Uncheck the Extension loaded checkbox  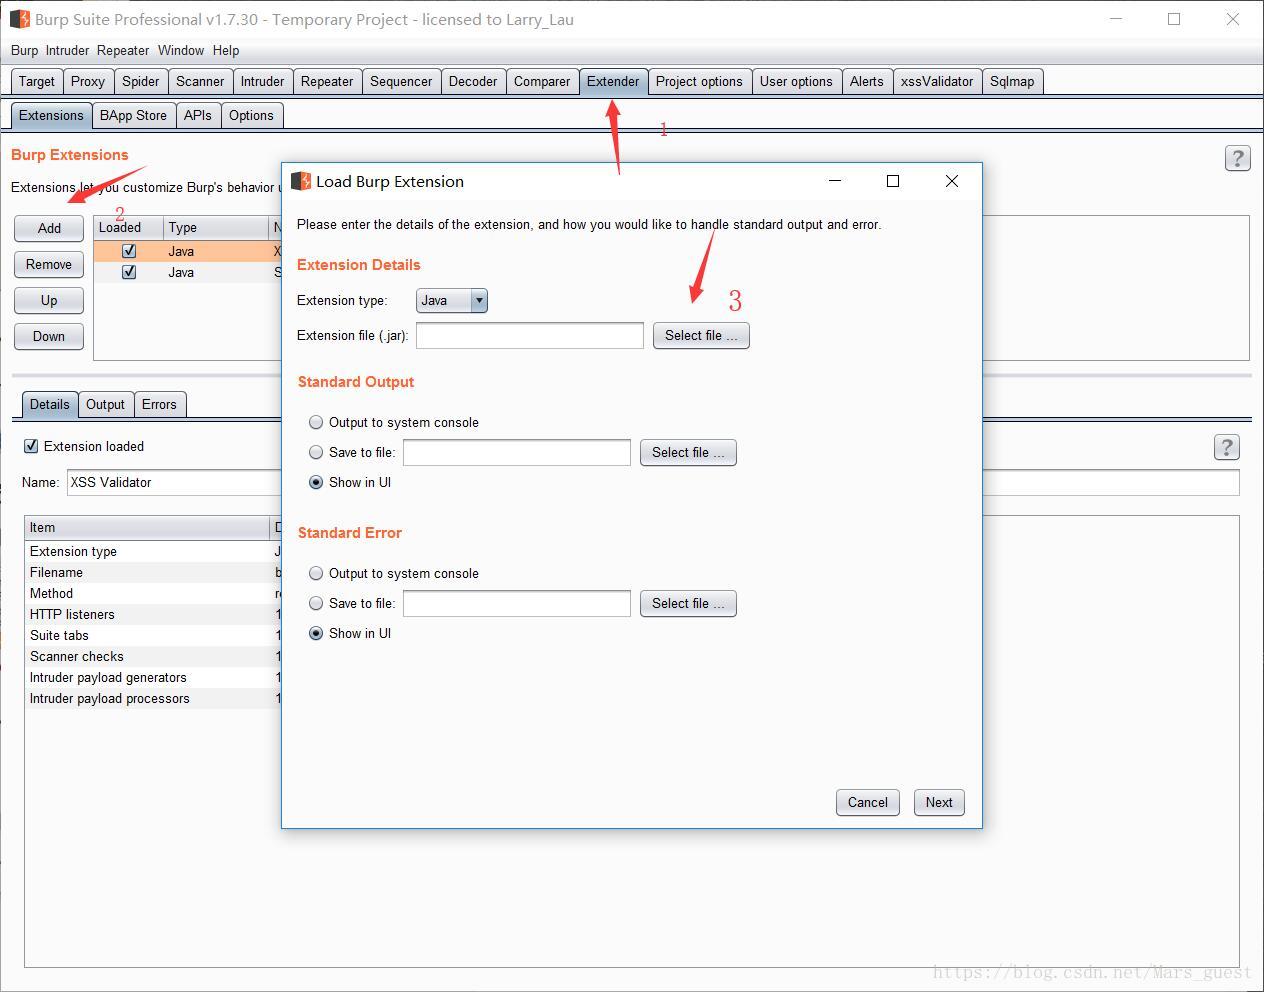[31, 446]
